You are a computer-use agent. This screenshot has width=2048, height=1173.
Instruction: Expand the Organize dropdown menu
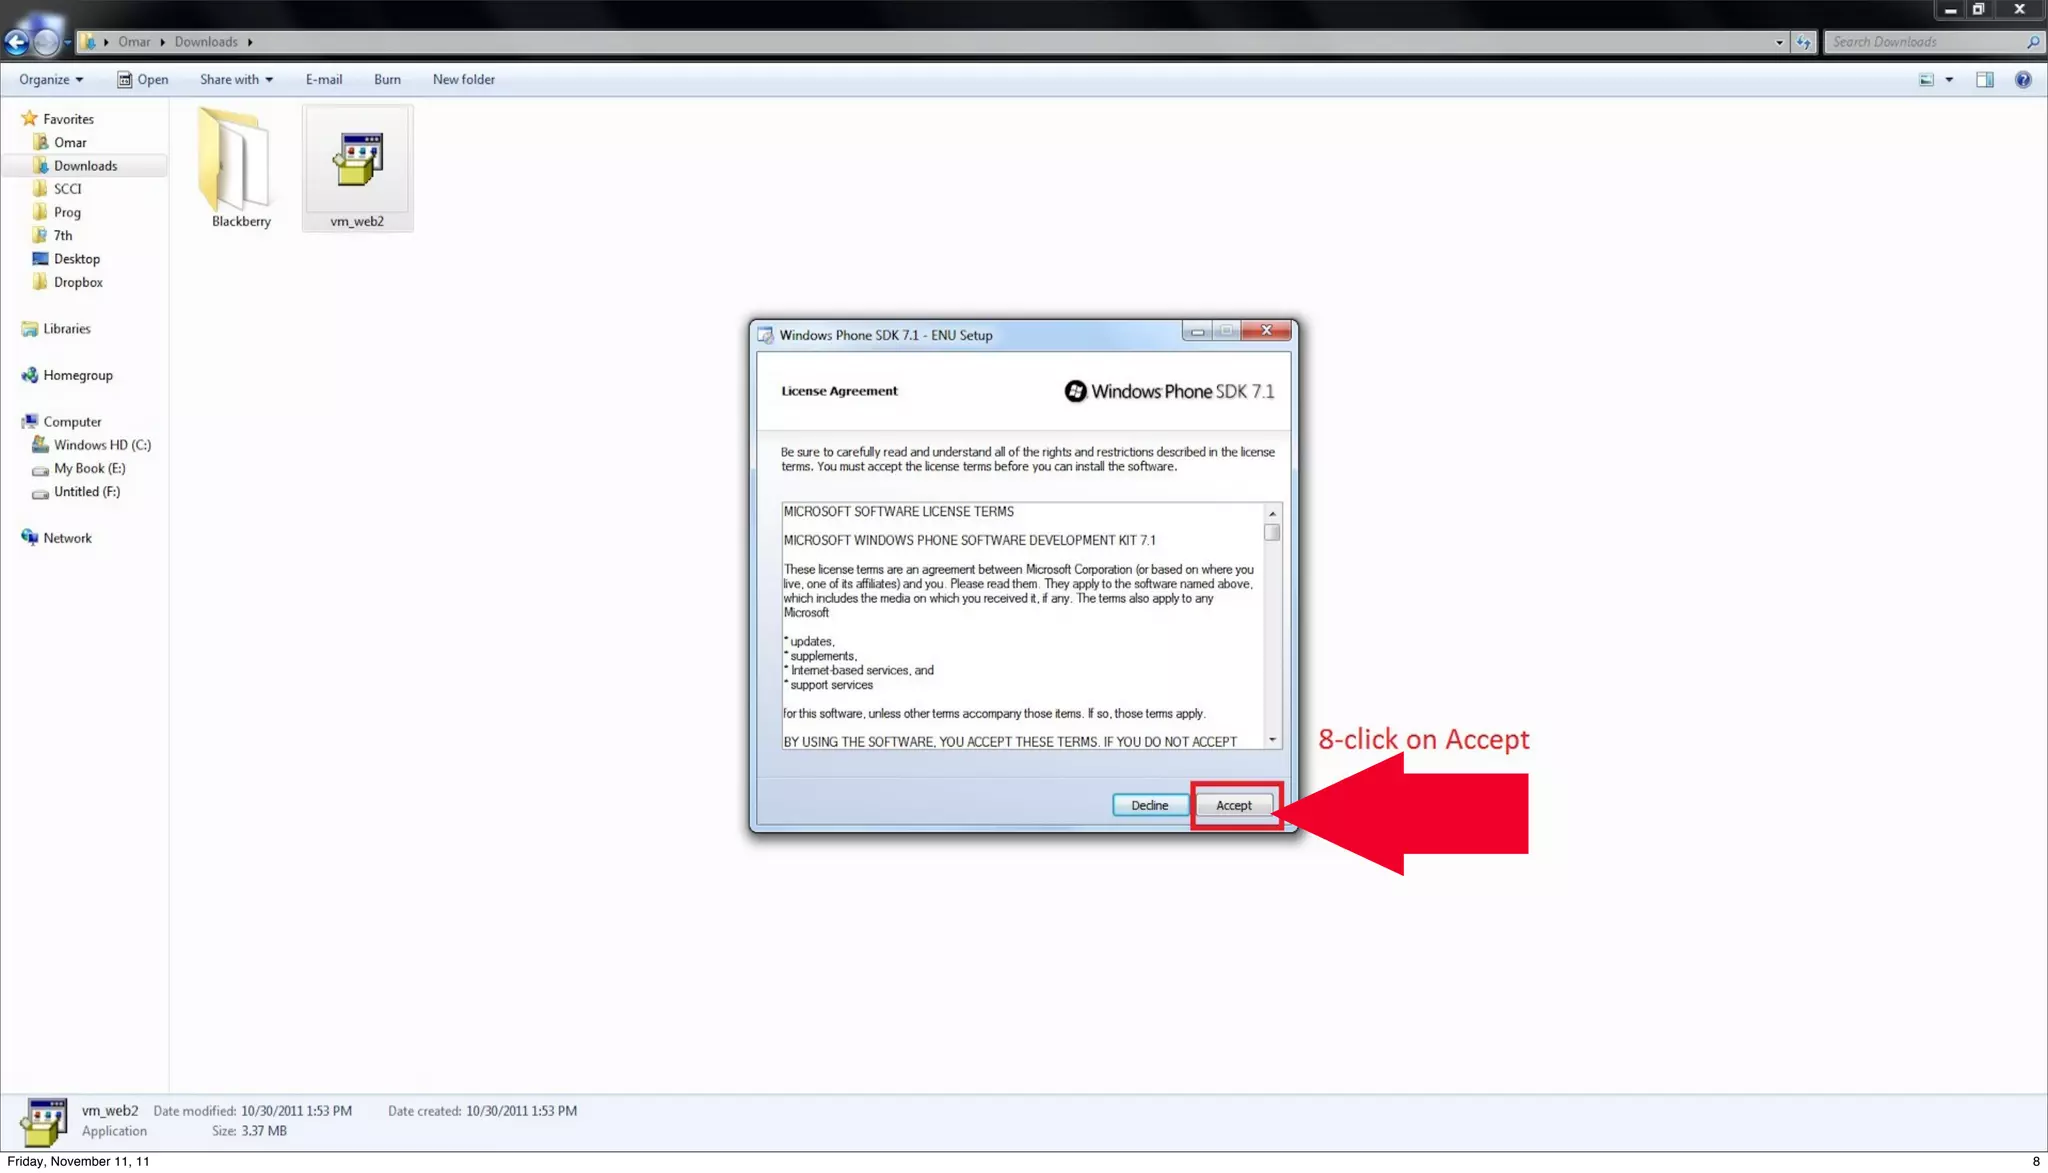tap(50, 80)
